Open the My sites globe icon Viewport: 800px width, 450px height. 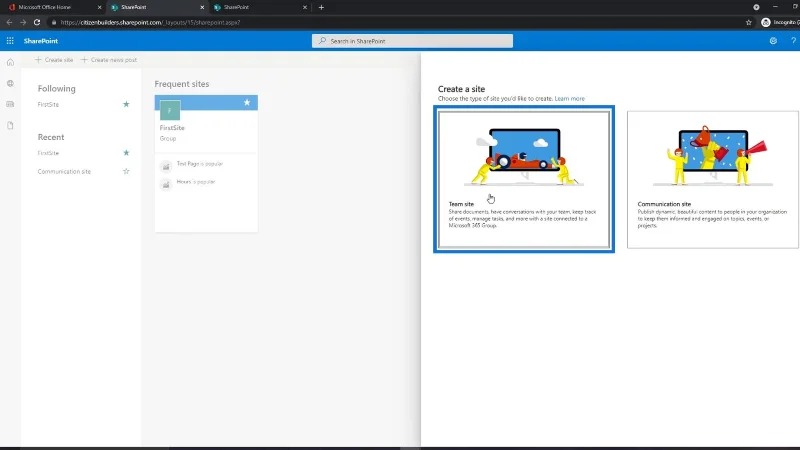click(x=10, y=83)
